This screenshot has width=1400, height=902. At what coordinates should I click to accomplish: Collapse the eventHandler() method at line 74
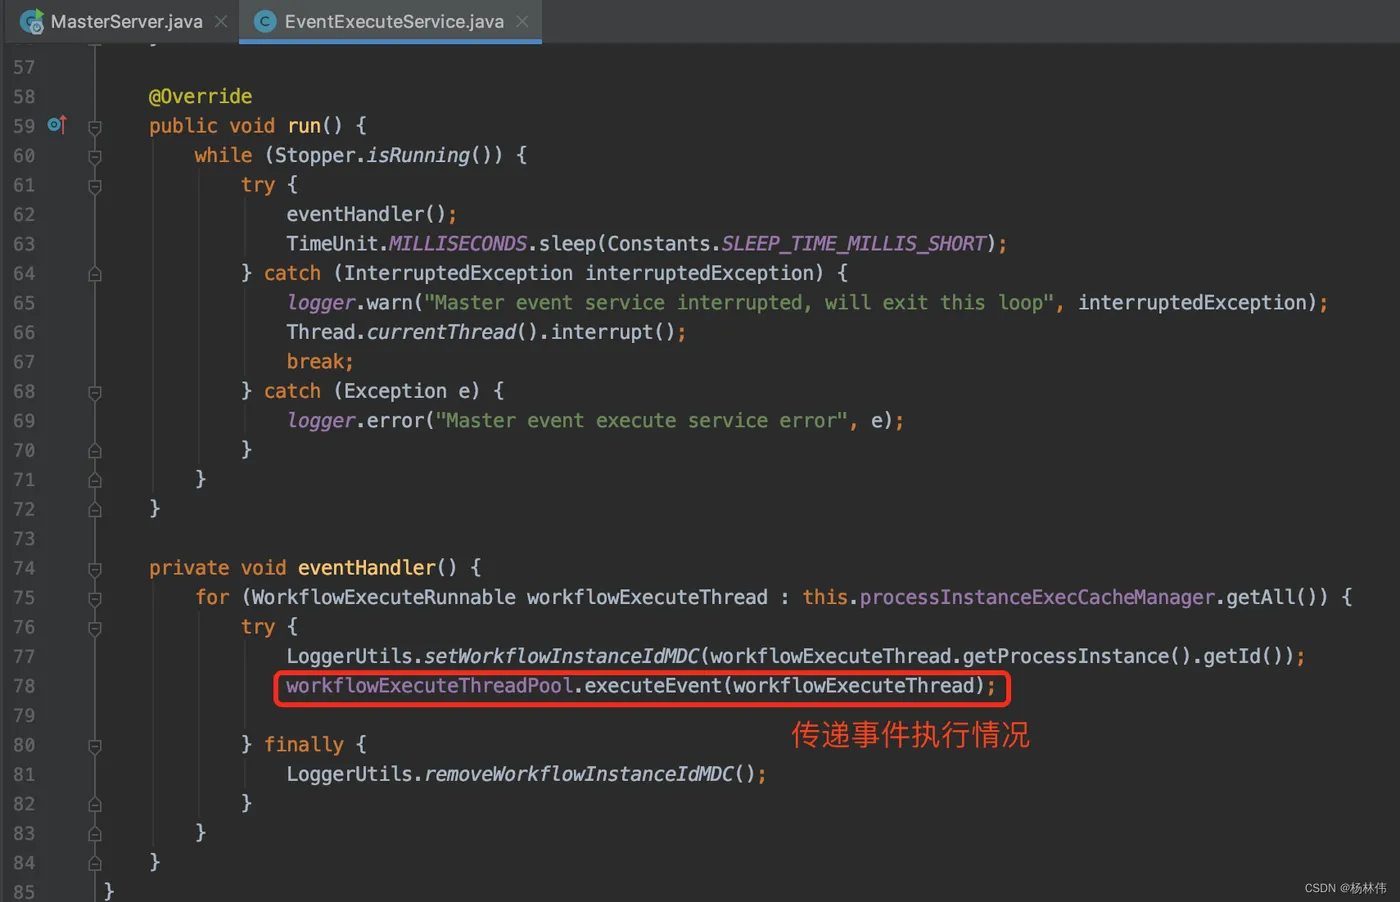click(95, 569)
